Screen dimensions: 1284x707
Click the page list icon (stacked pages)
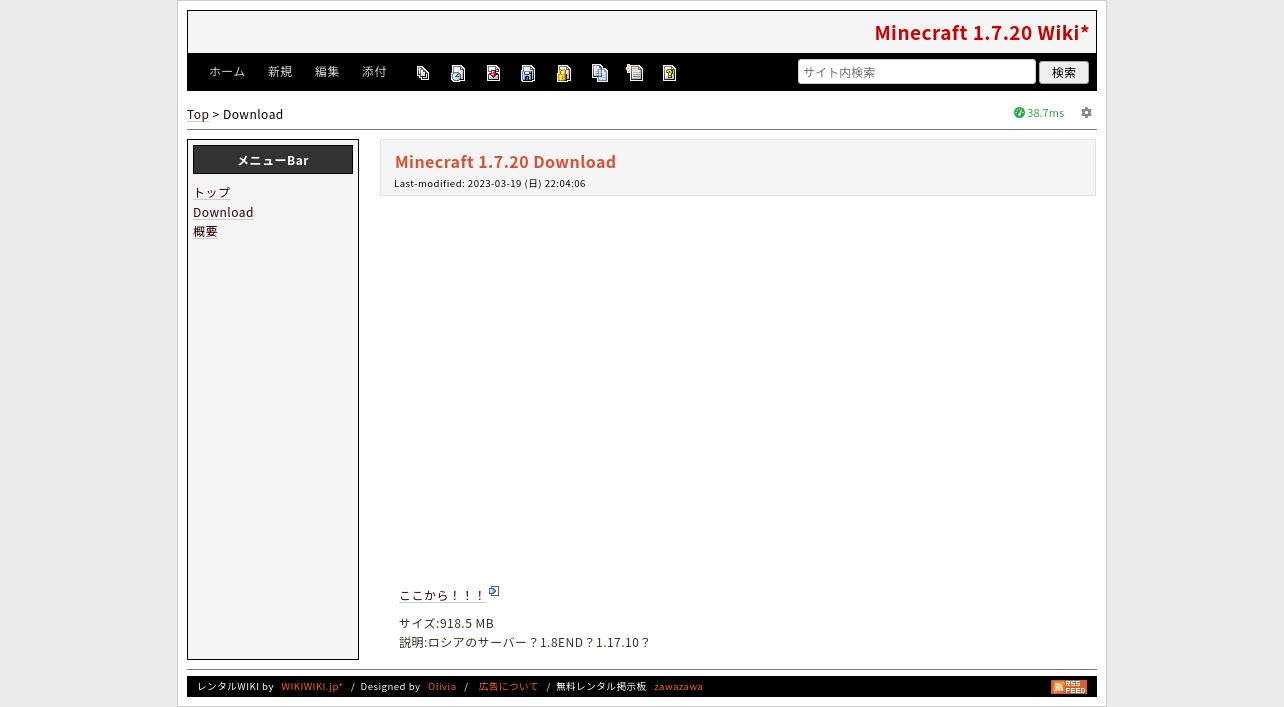tap(423, 73)
